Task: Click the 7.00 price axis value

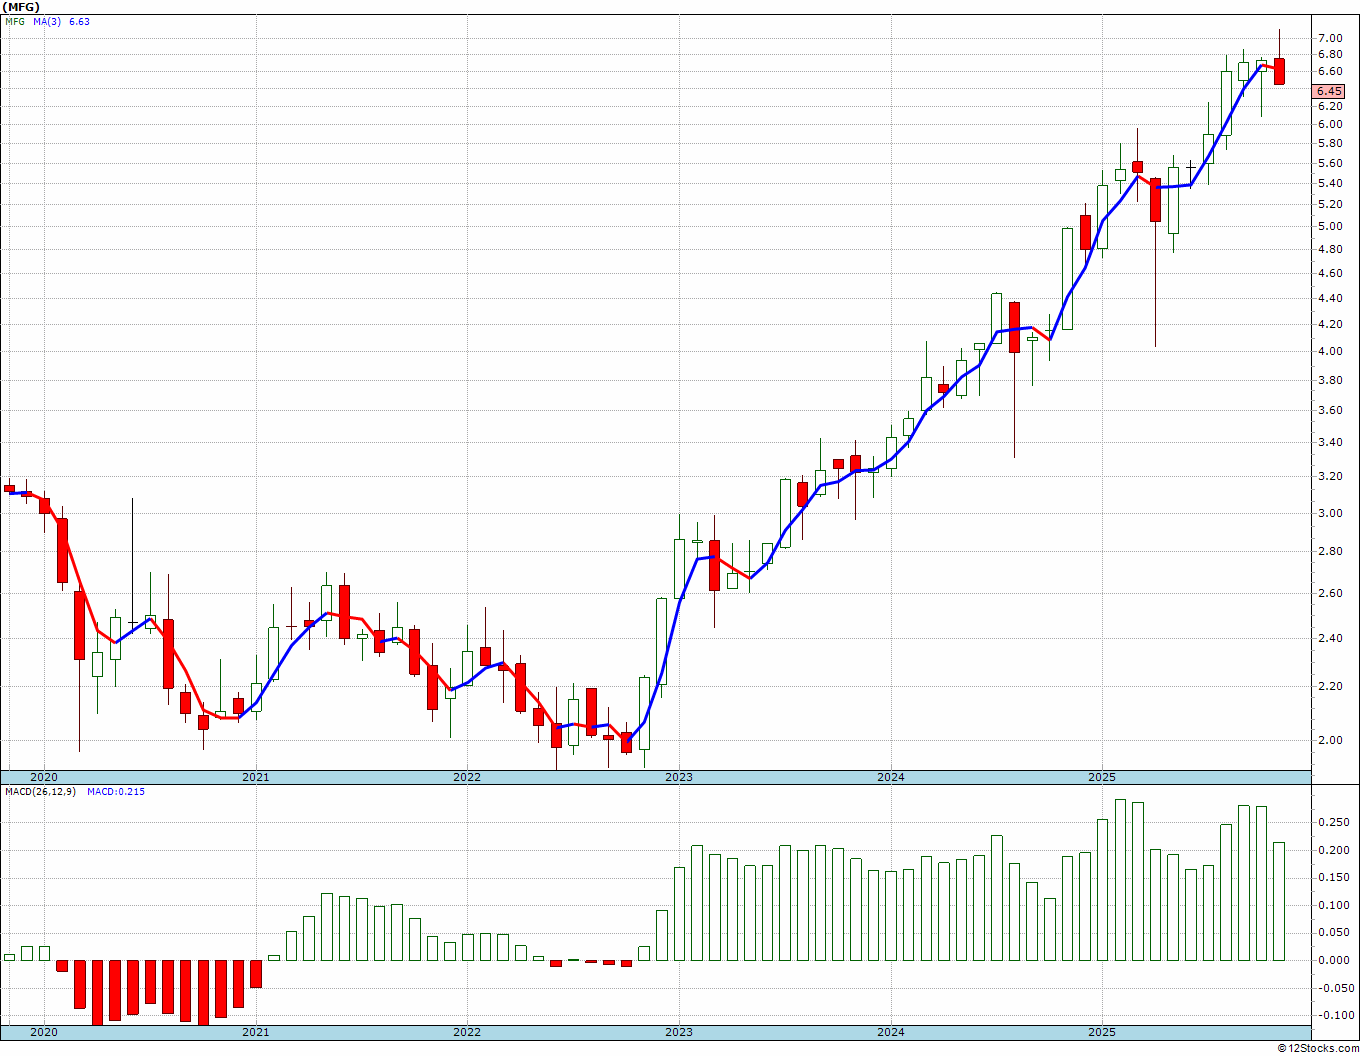Action: point(1330,38)
